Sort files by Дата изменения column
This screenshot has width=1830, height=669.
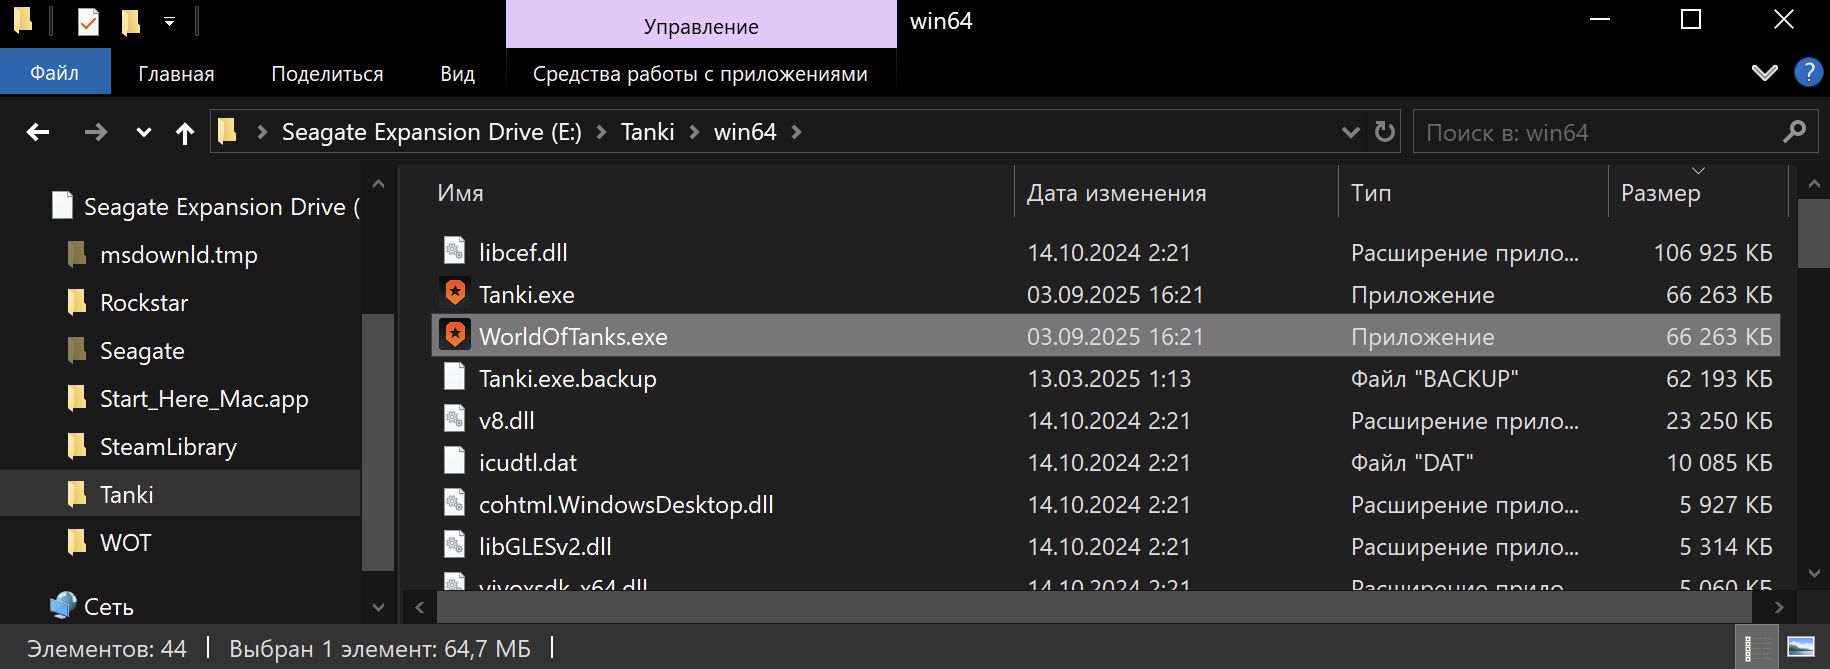coord(1116,193)
